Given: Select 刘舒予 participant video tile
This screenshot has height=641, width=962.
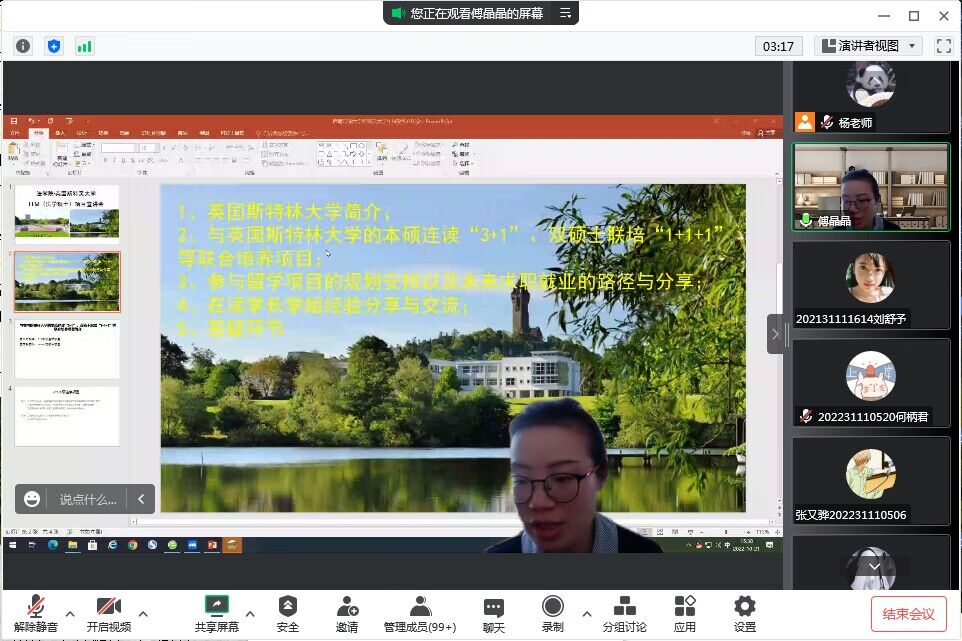Looking at the screenshot, I should point(871,285).
